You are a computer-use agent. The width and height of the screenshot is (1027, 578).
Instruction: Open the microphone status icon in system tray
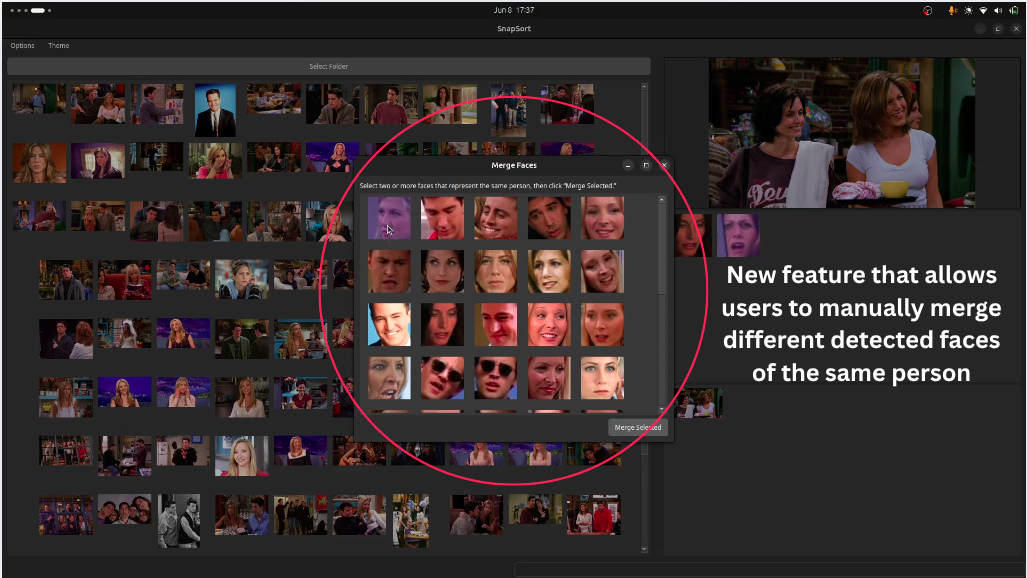[x=952, y=10]
